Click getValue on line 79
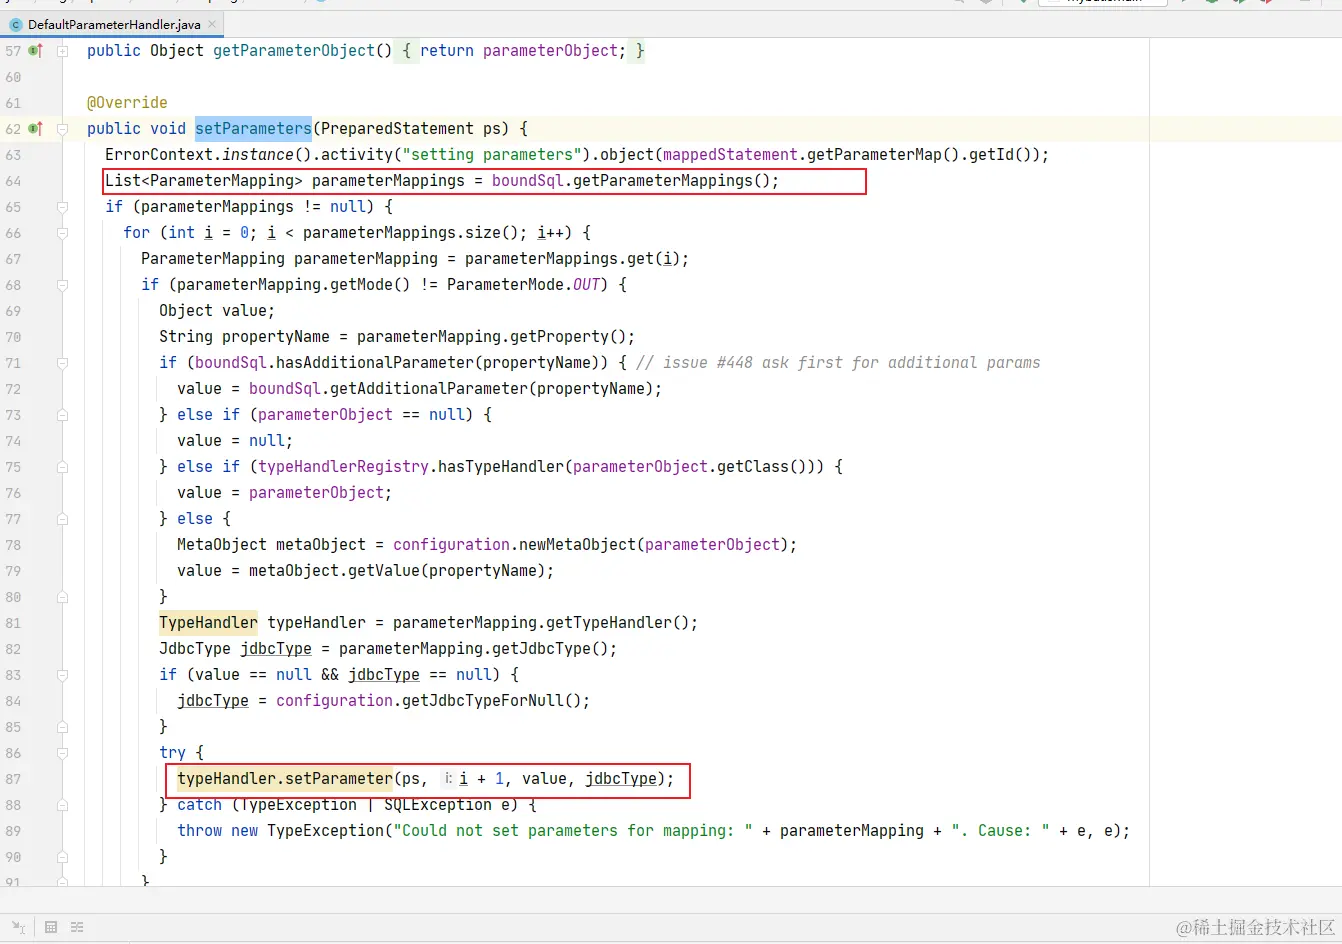This screenshot has height=944, width=1342. (384, 570)
